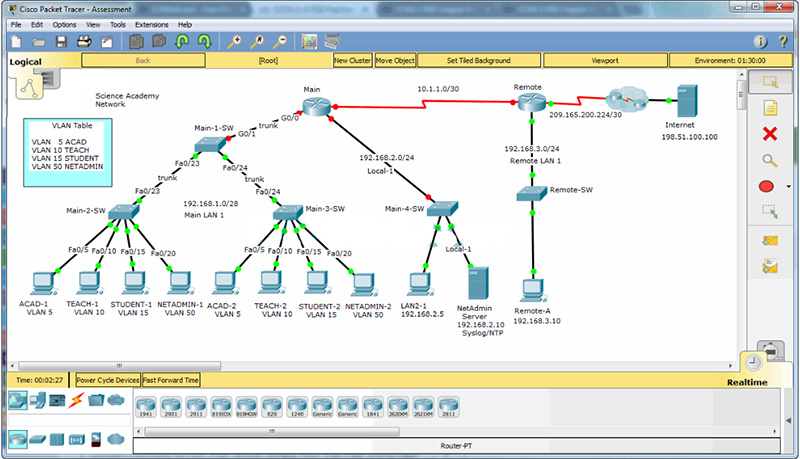Screen dimensions: 800x459
Task: Open the Help menu
Action: (185, 24)
